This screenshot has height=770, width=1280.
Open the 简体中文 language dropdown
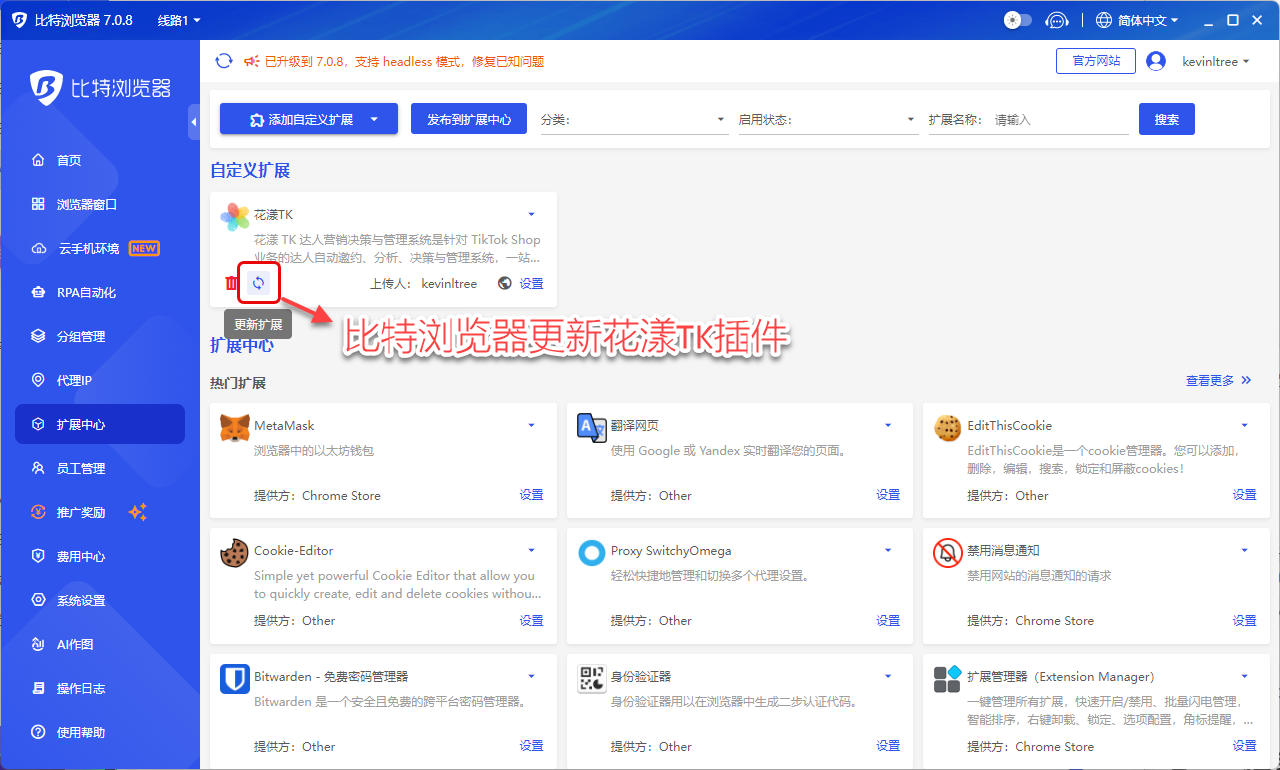point(1137,20)
